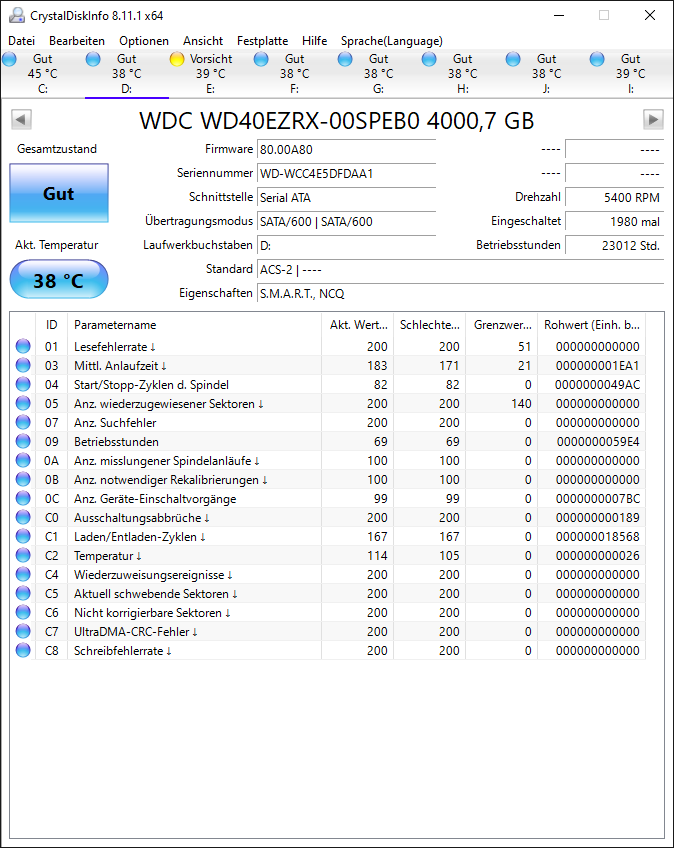
Task: Click status orb of Lesefehlerrate row
Action: pos(23,346)
